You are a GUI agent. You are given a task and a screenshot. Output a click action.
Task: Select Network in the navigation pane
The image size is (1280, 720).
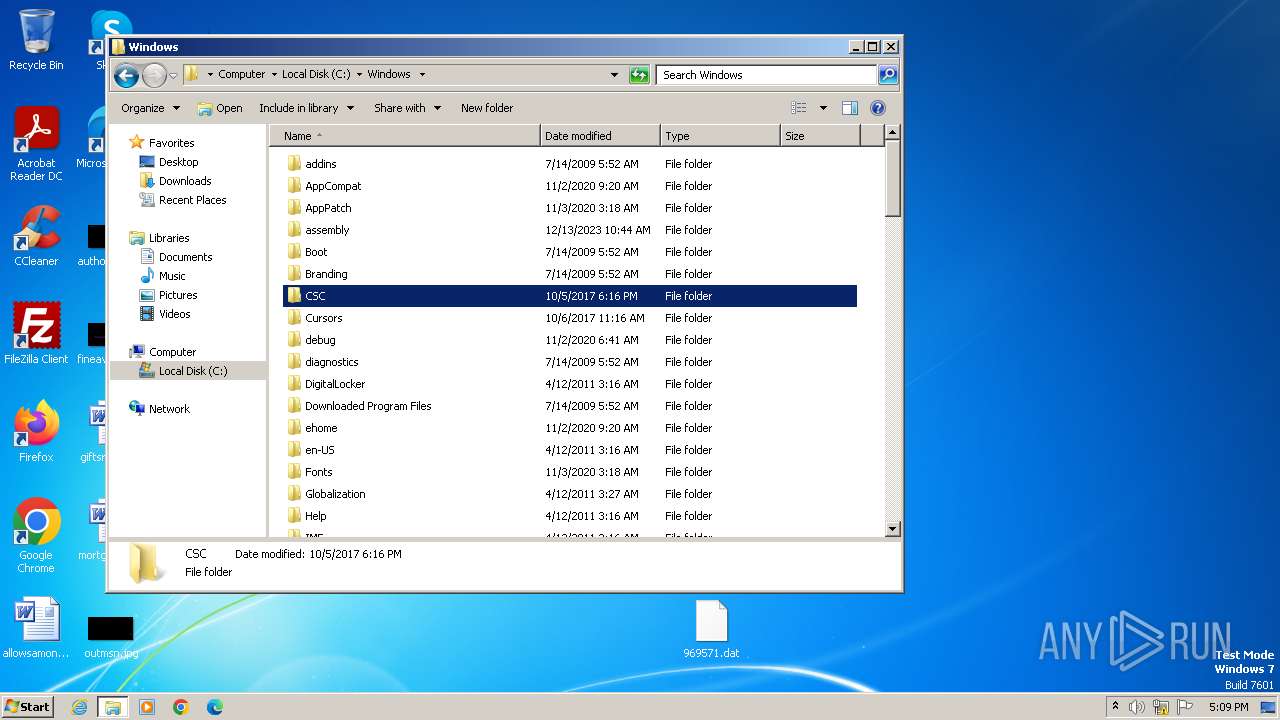tap(169, 409)
